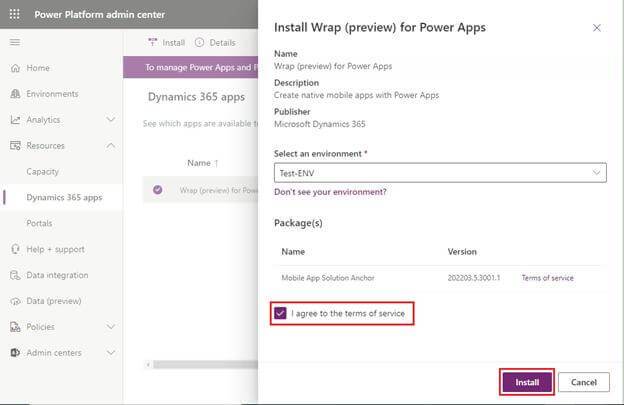Toggle the terms of service agreement checkbox

click(280, 313)
